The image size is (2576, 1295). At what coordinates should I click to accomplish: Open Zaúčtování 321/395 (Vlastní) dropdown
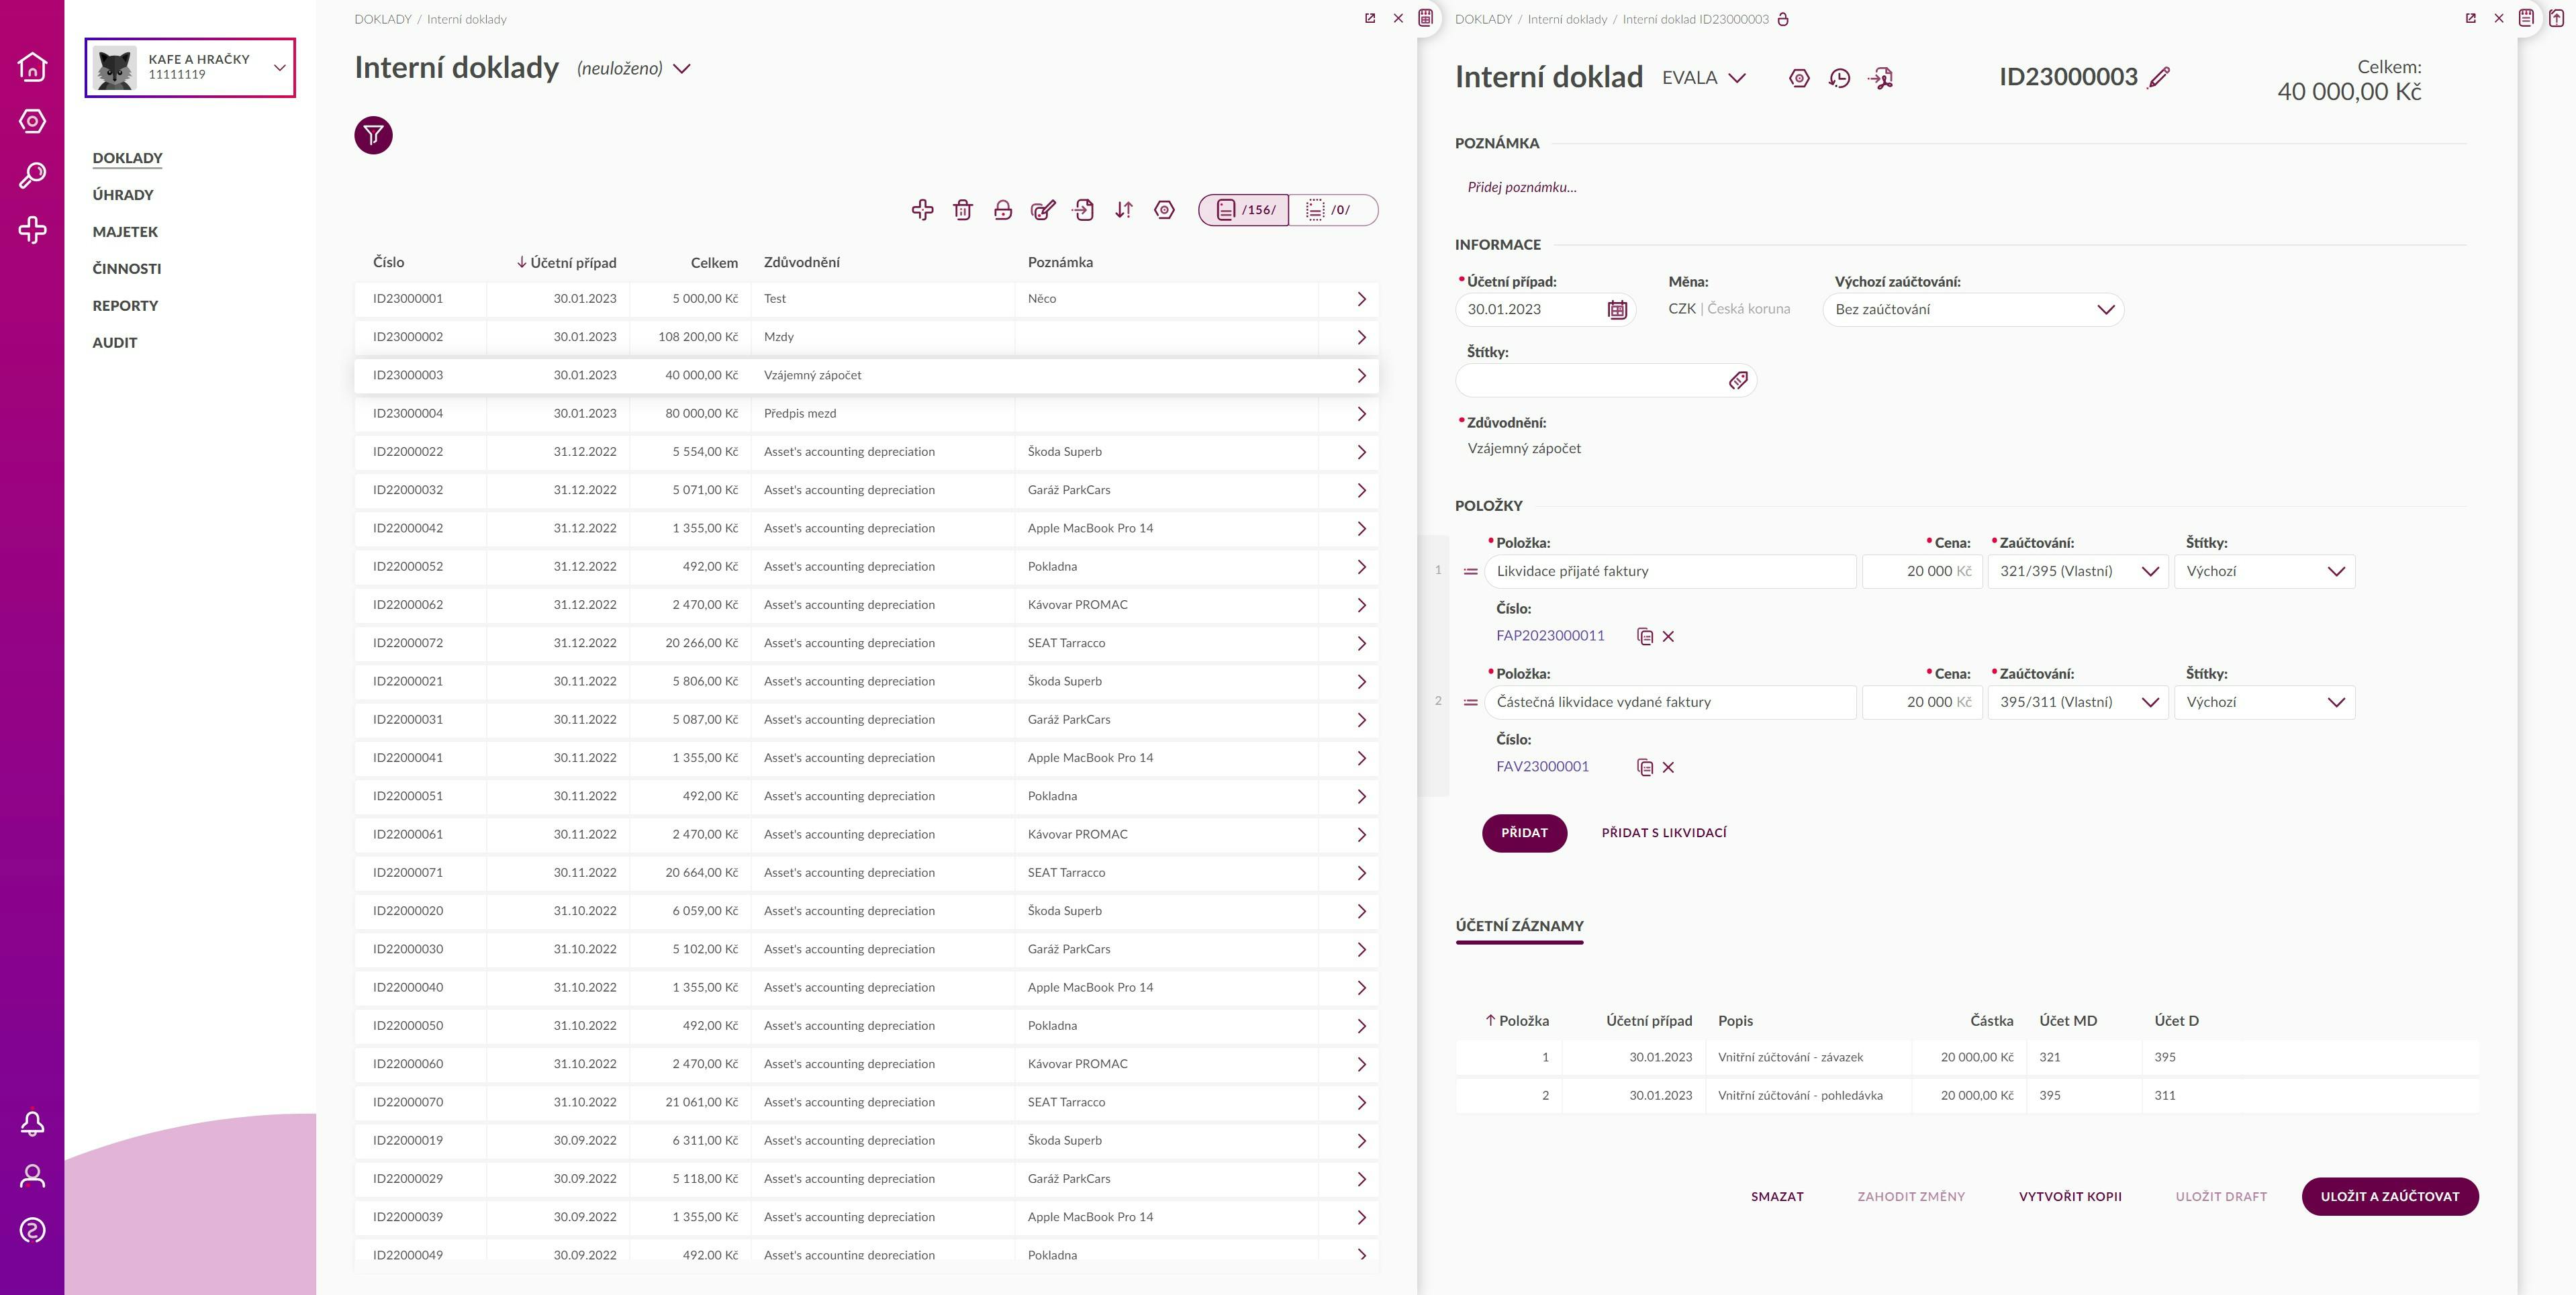click(x=2078, y=571)
